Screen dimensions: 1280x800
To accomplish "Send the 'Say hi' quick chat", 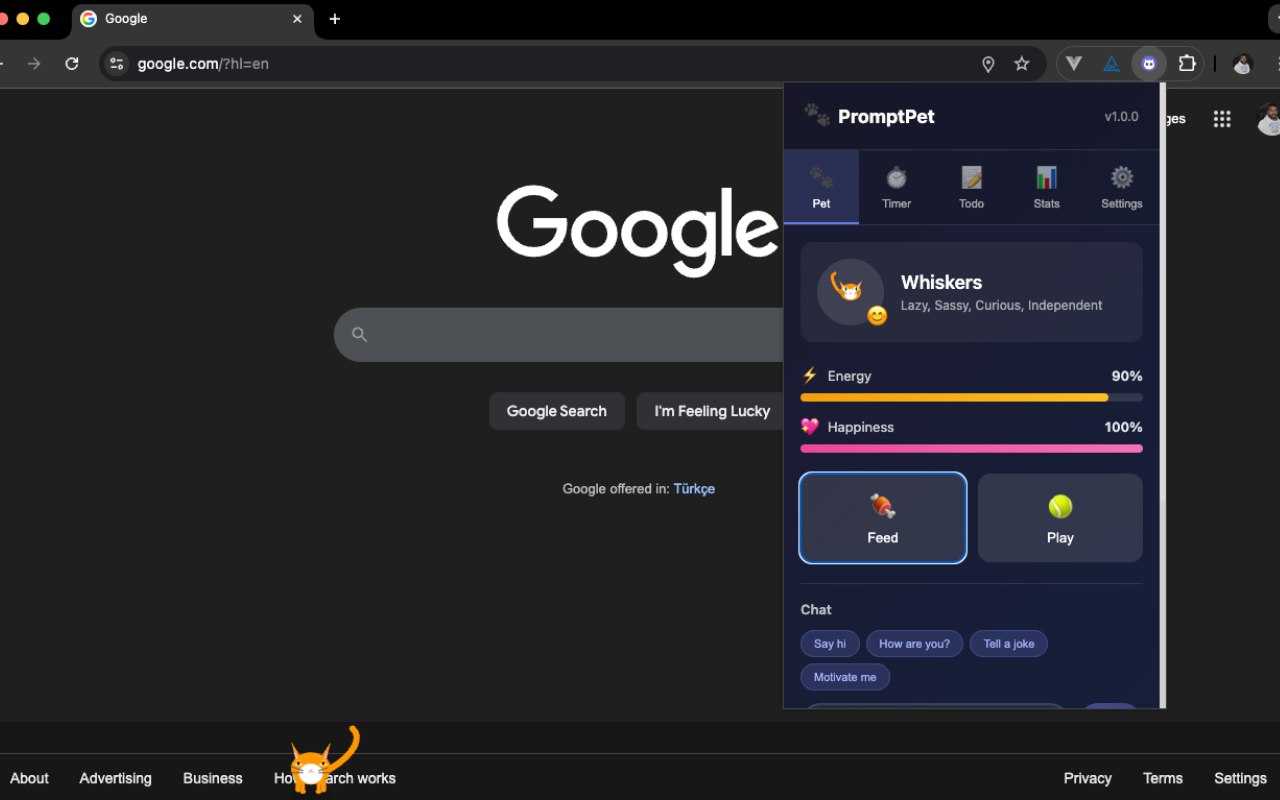I will point(830,644).
